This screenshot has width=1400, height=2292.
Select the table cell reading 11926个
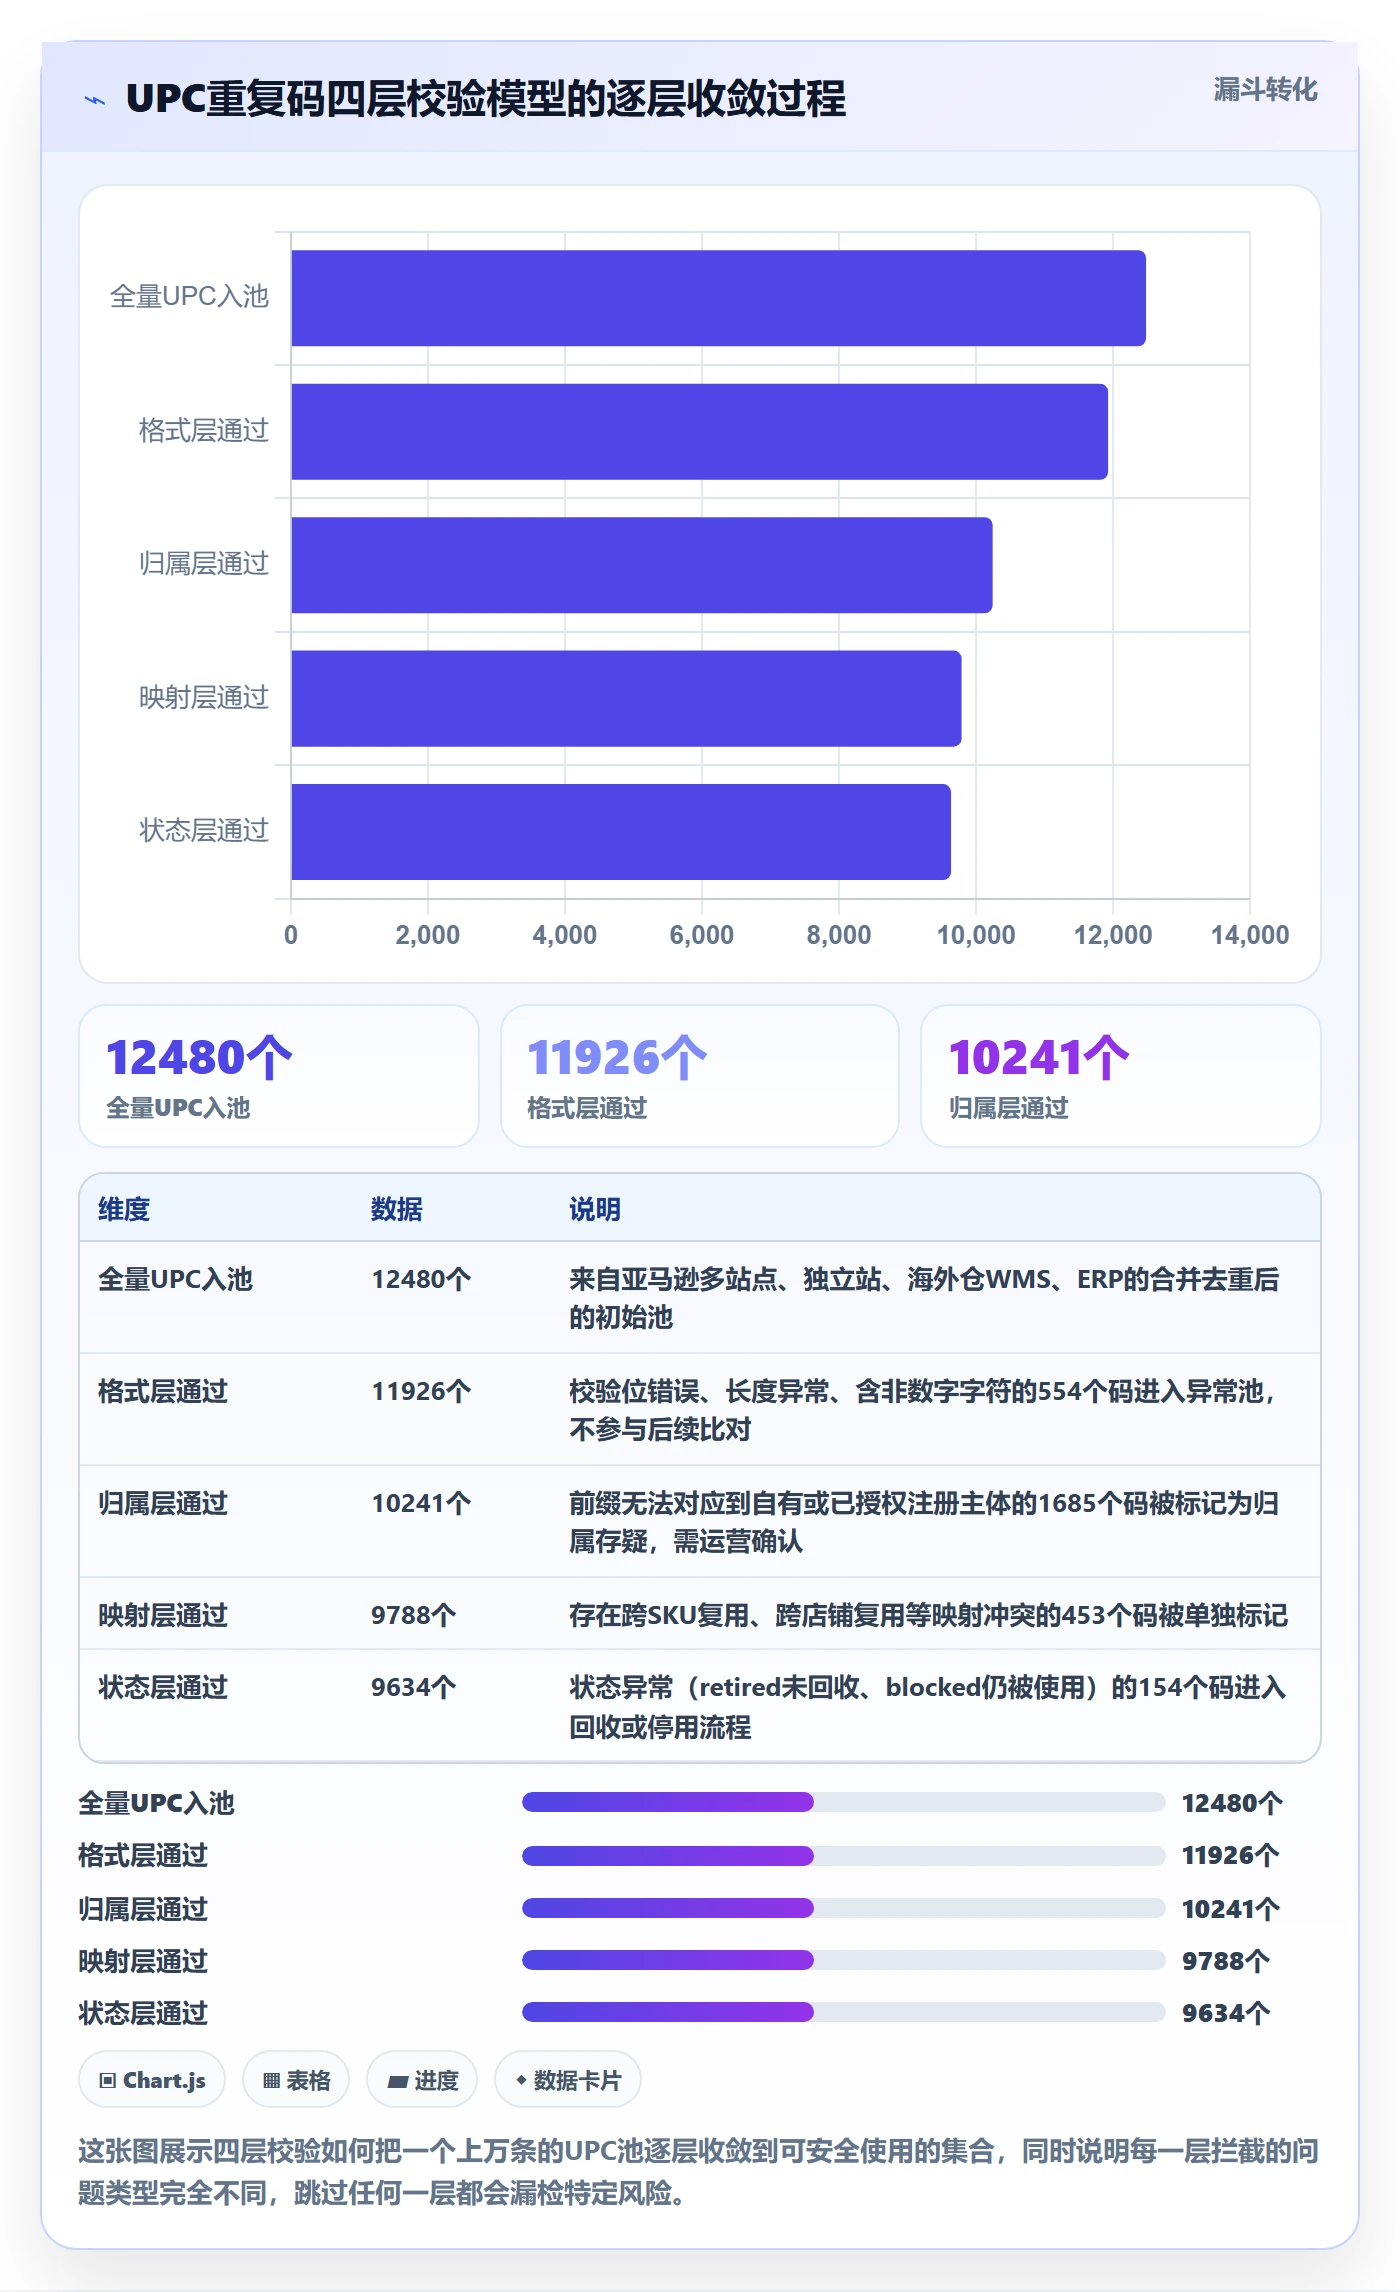click(x=421, y=1391)
